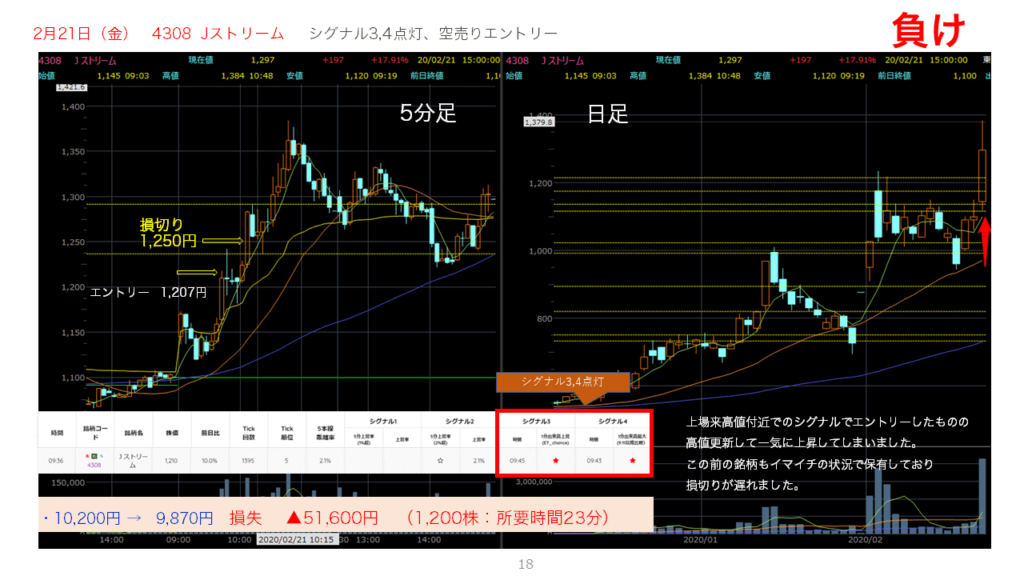Select the 09:43 time cell under シグナル4
1024x576 pixels.
[594, 460]
